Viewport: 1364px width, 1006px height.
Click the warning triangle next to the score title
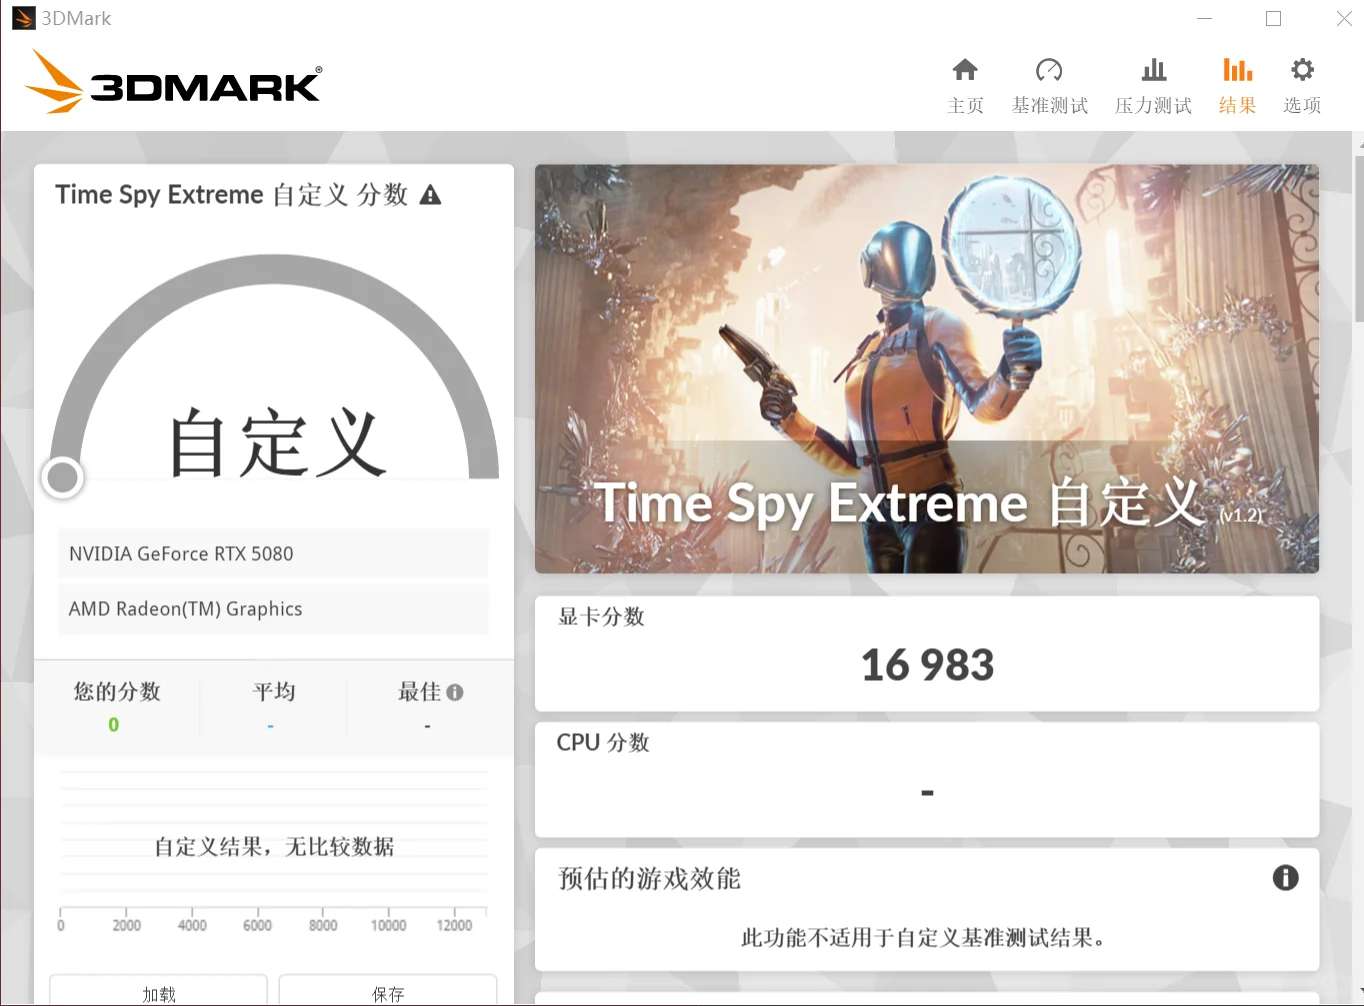click(x=430, y=195)
